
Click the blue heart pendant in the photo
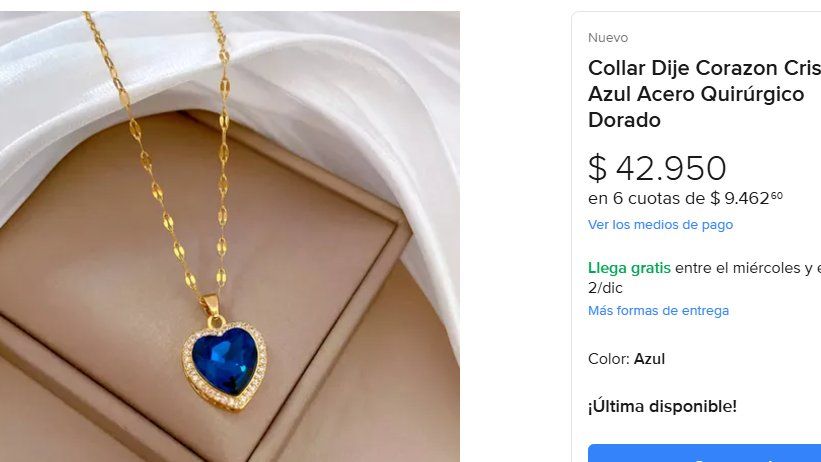[224, 360]
